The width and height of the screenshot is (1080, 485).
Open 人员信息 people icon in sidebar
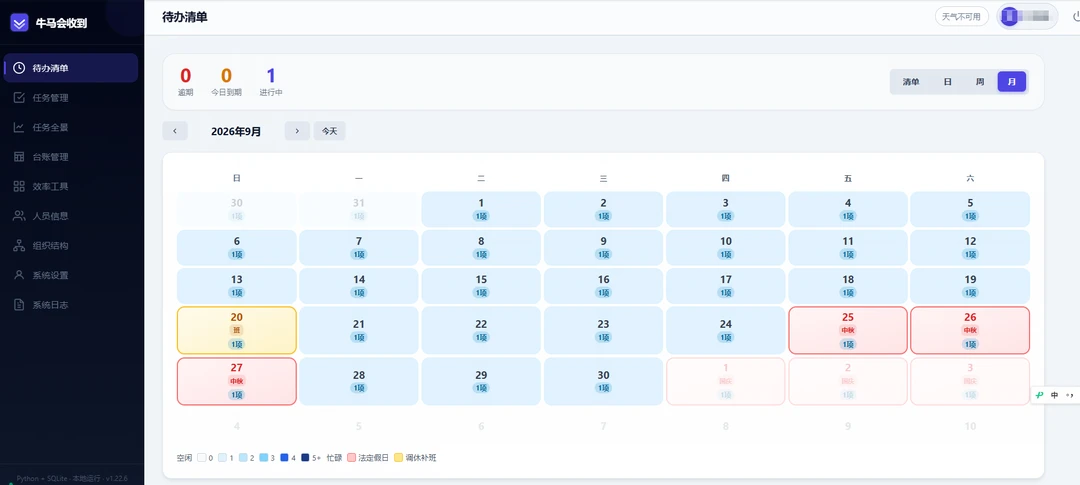(x=19, y=216)
